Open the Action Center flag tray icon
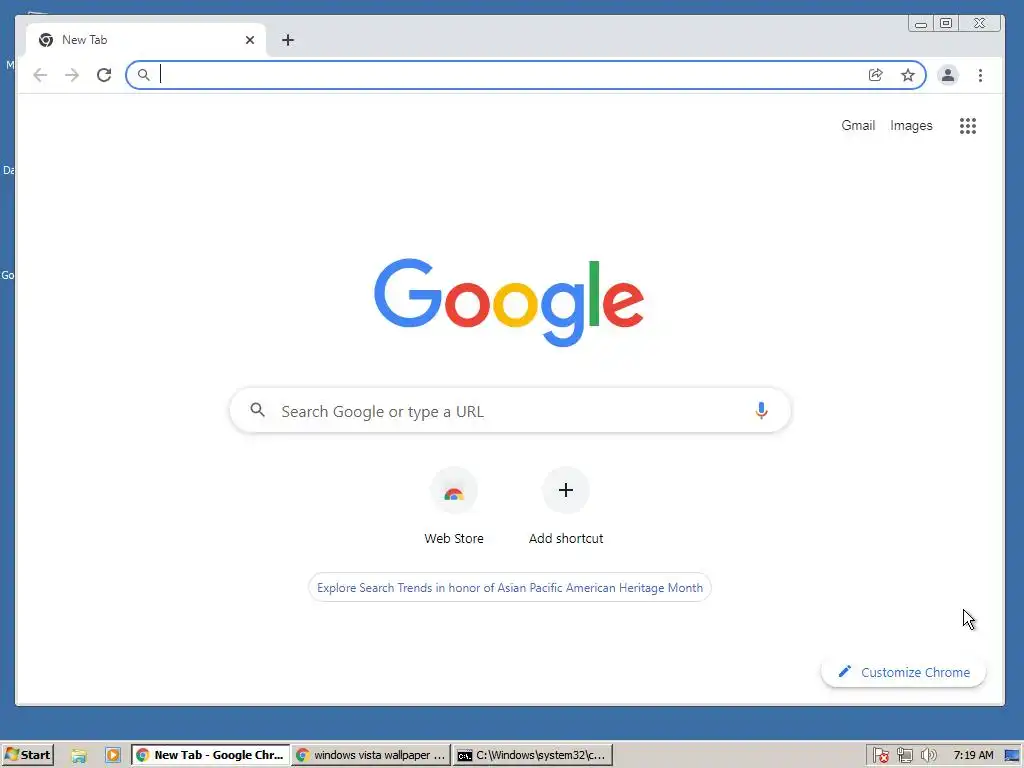 880,756
